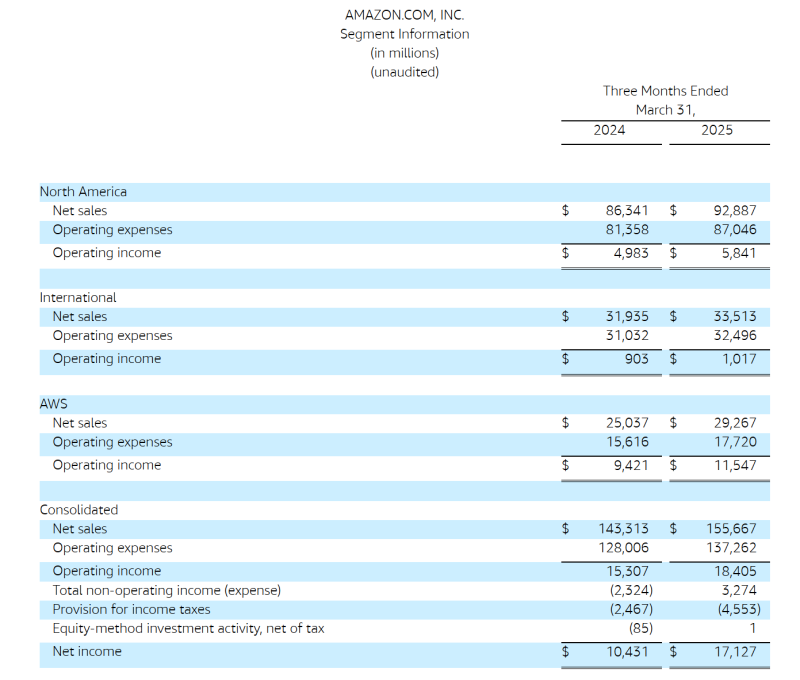Image resolution: width=800 pixels, height=680 pixels.
Task: Select AWS 2024 operating expenses 15,616
Action: (627, 442)
